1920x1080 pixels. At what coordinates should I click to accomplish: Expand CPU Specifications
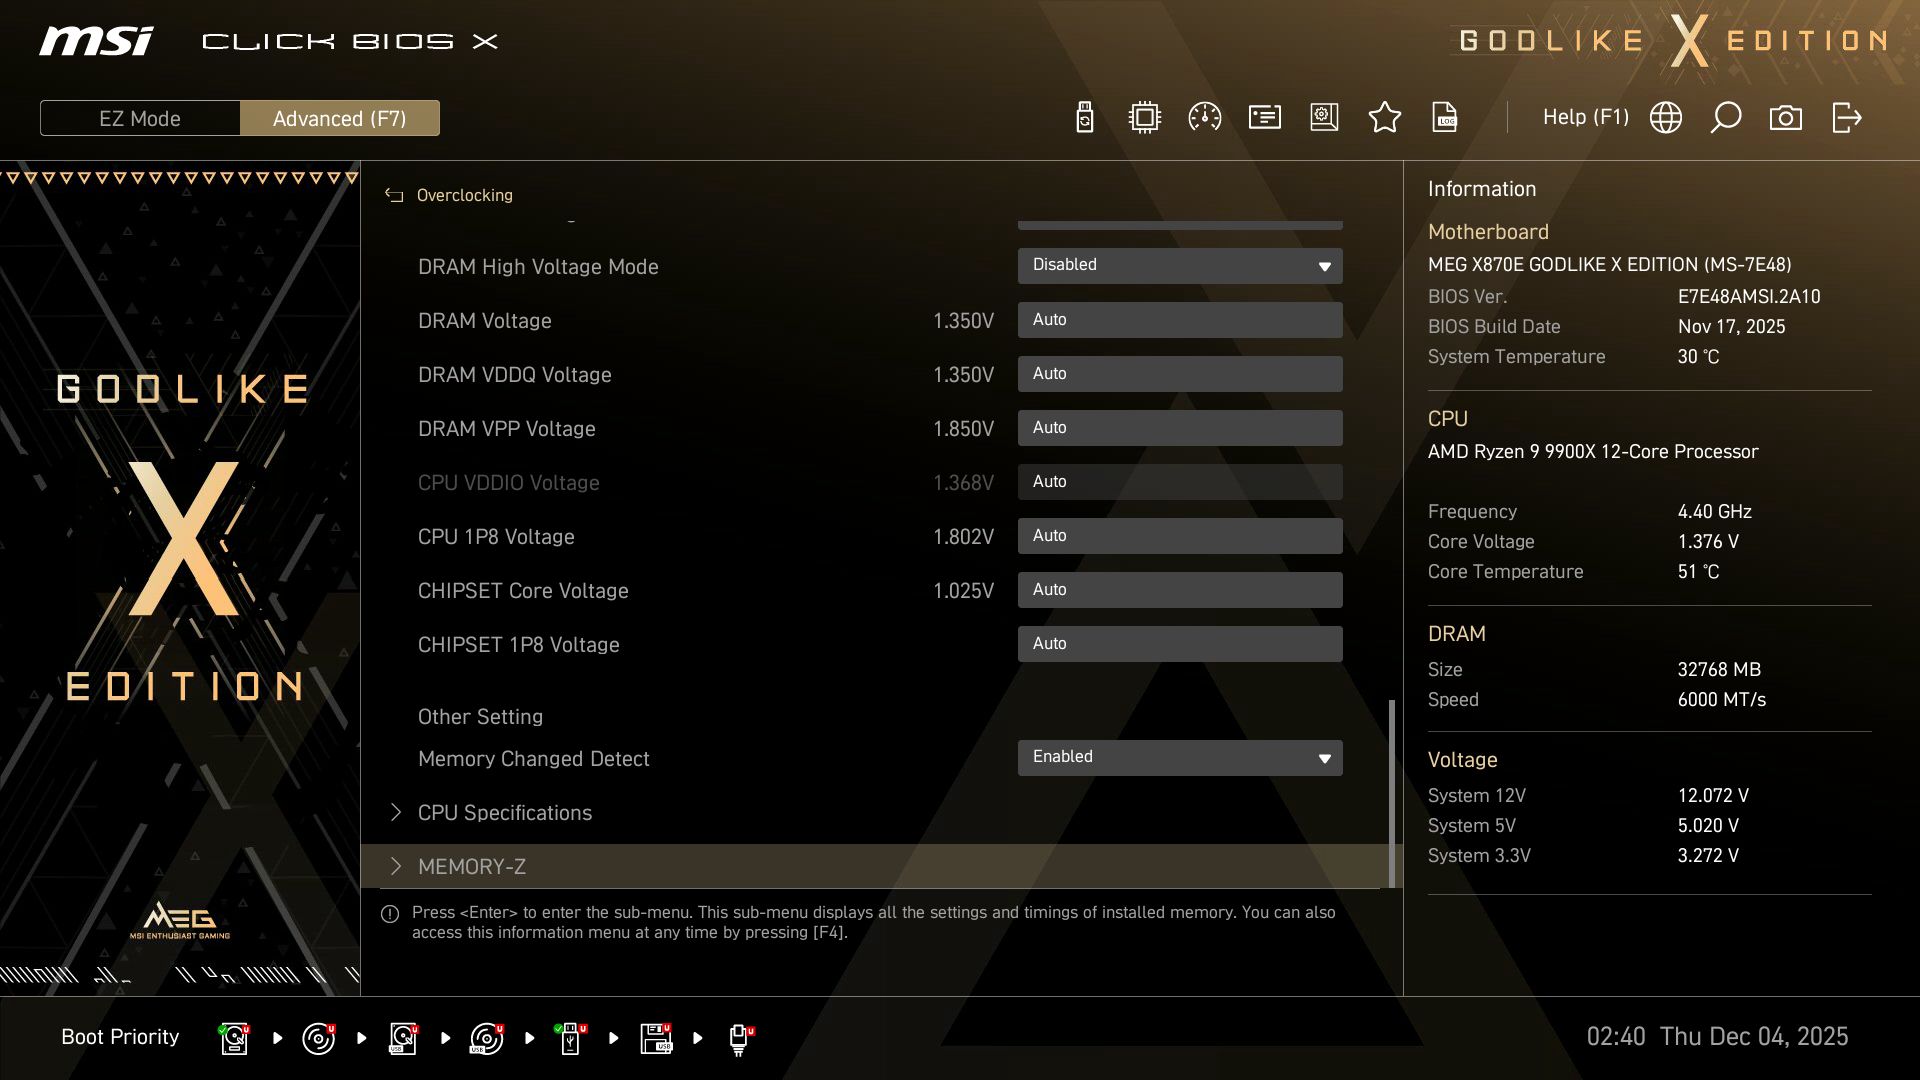pyautogui.click(x=505, y=812)
